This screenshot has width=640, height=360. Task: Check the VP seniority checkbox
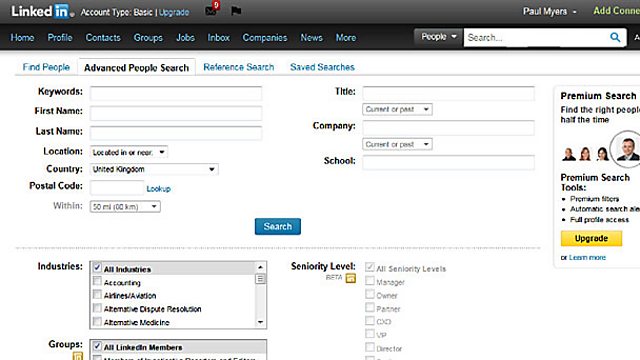pos(370,334)
